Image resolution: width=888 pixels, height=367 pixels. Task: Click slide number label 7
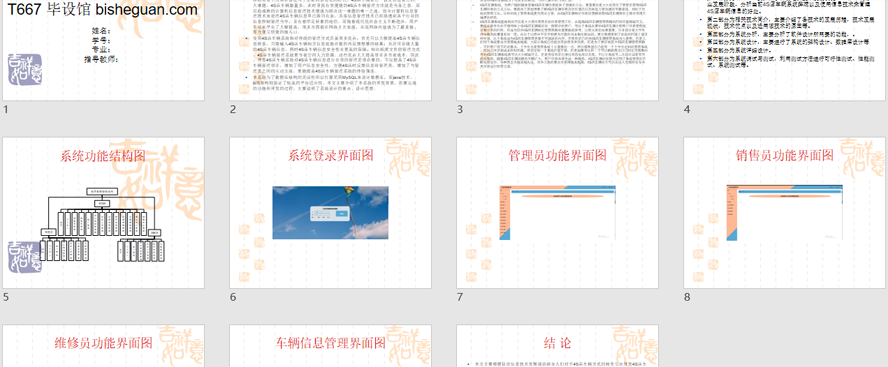(x=460, y=297)
